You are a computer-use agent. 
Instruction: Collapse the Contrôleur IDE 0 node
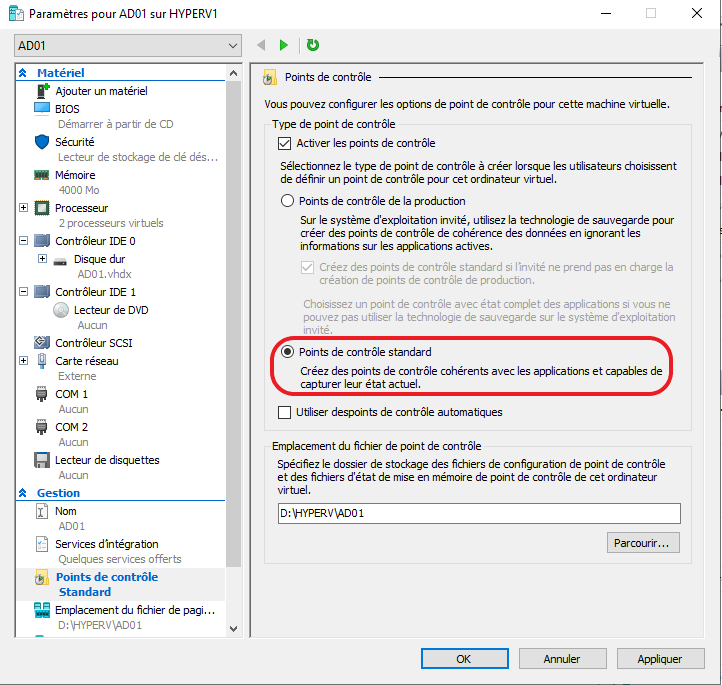(x=24, y=241)
